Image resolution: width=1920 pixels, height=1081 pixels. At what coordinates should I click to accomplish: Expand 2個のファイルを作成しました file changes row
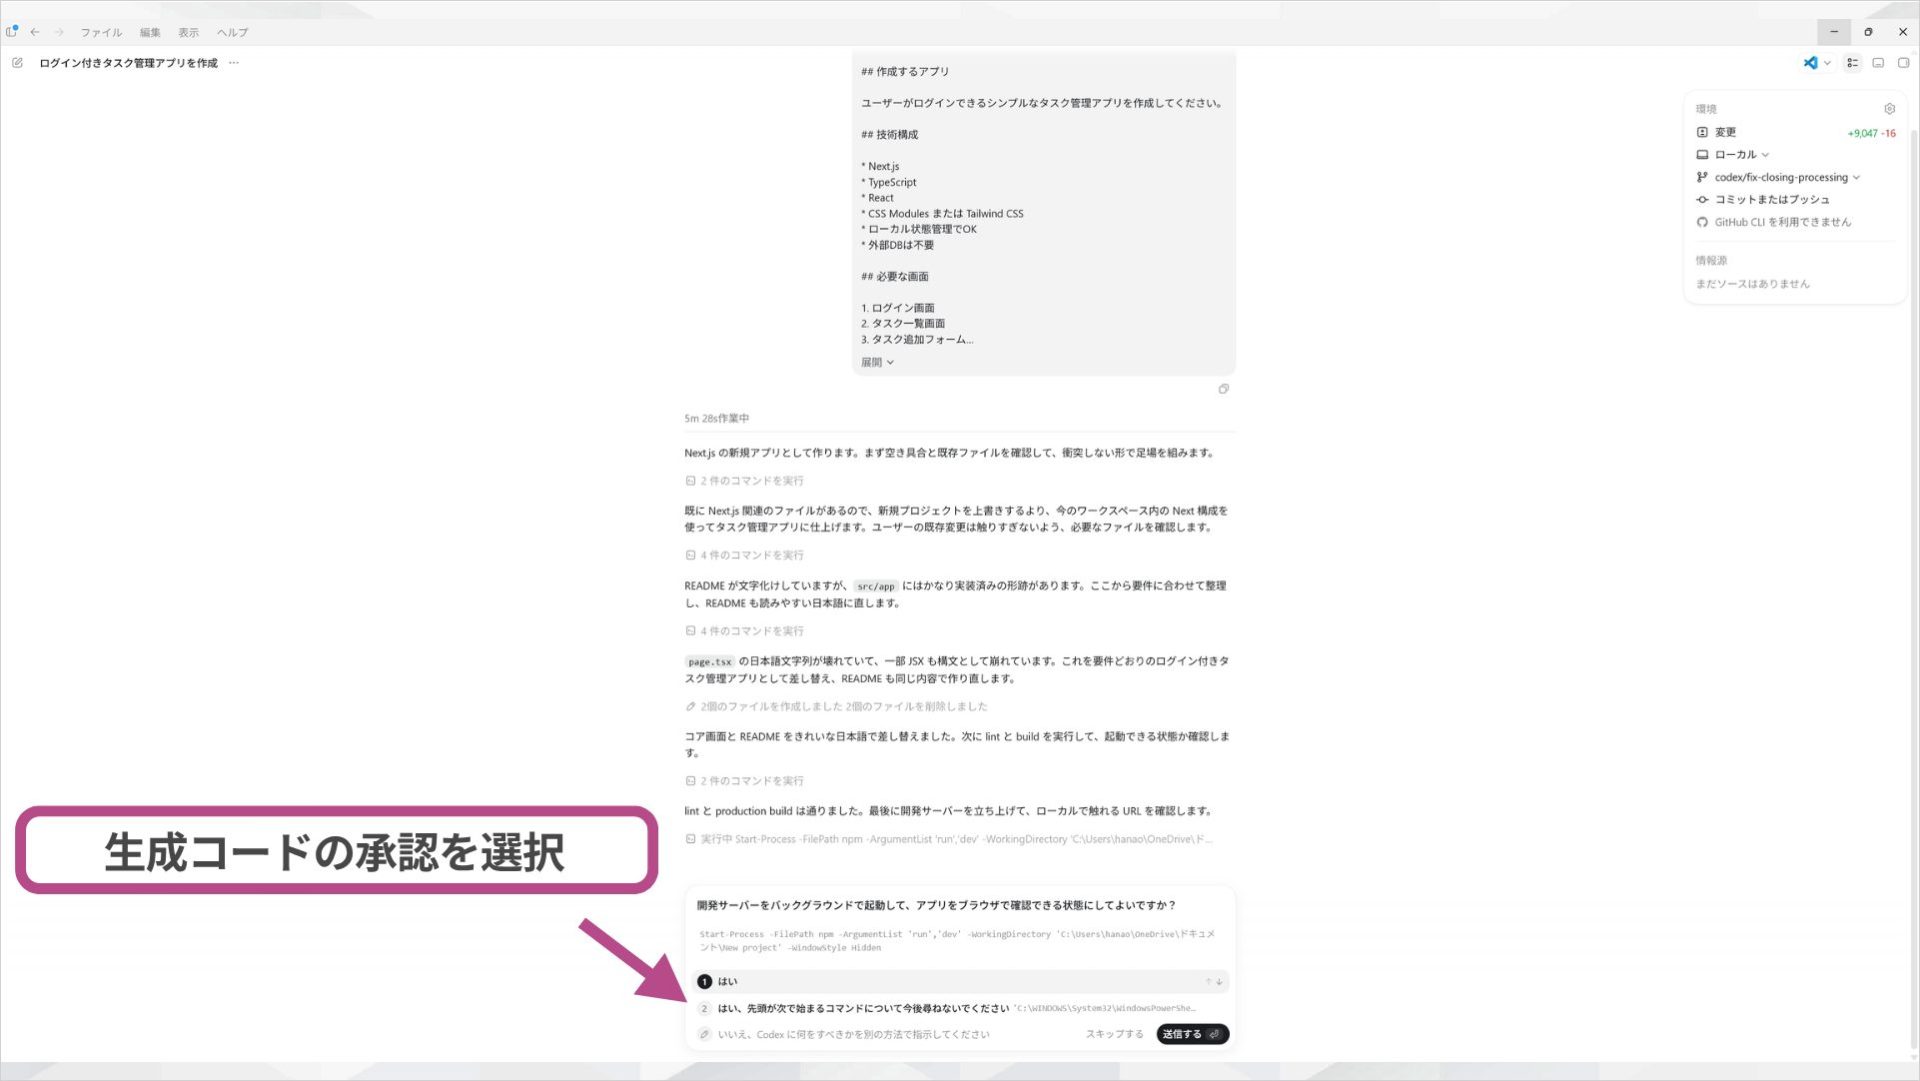(836, 706)
